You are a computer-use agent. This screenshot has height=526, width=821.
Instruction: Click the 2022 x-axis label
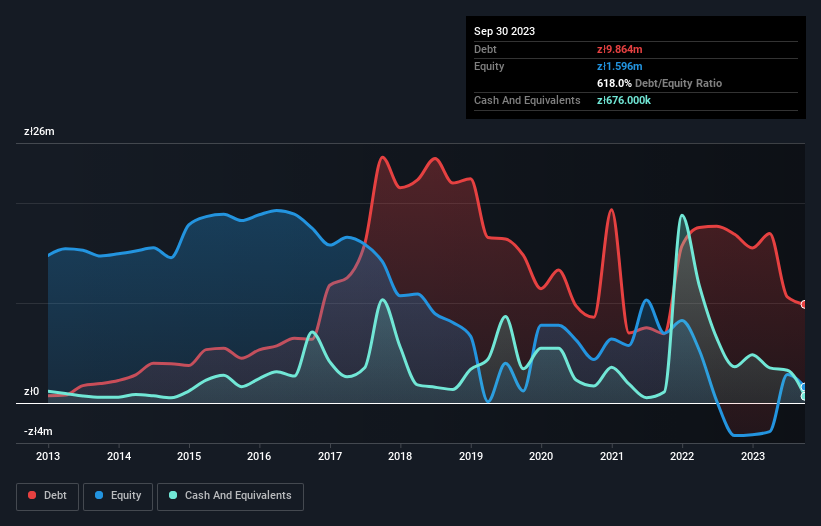click(x=682, y=456)
